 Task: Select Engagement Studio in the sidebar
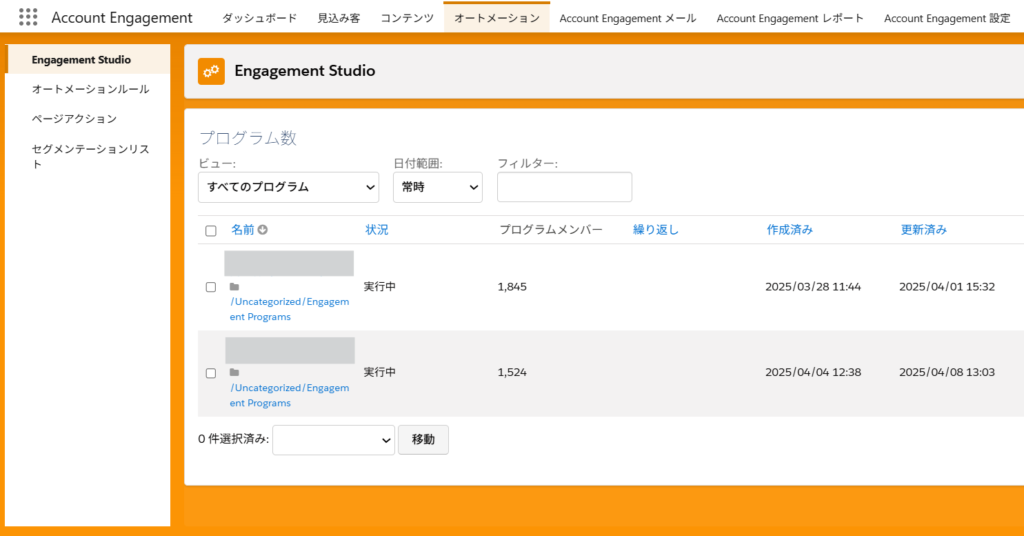88,59
